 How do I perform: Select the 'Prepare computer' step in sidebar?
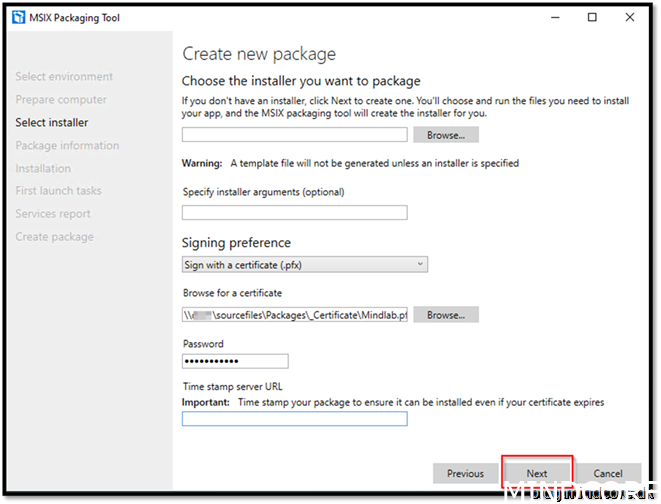tap(61, 100)
